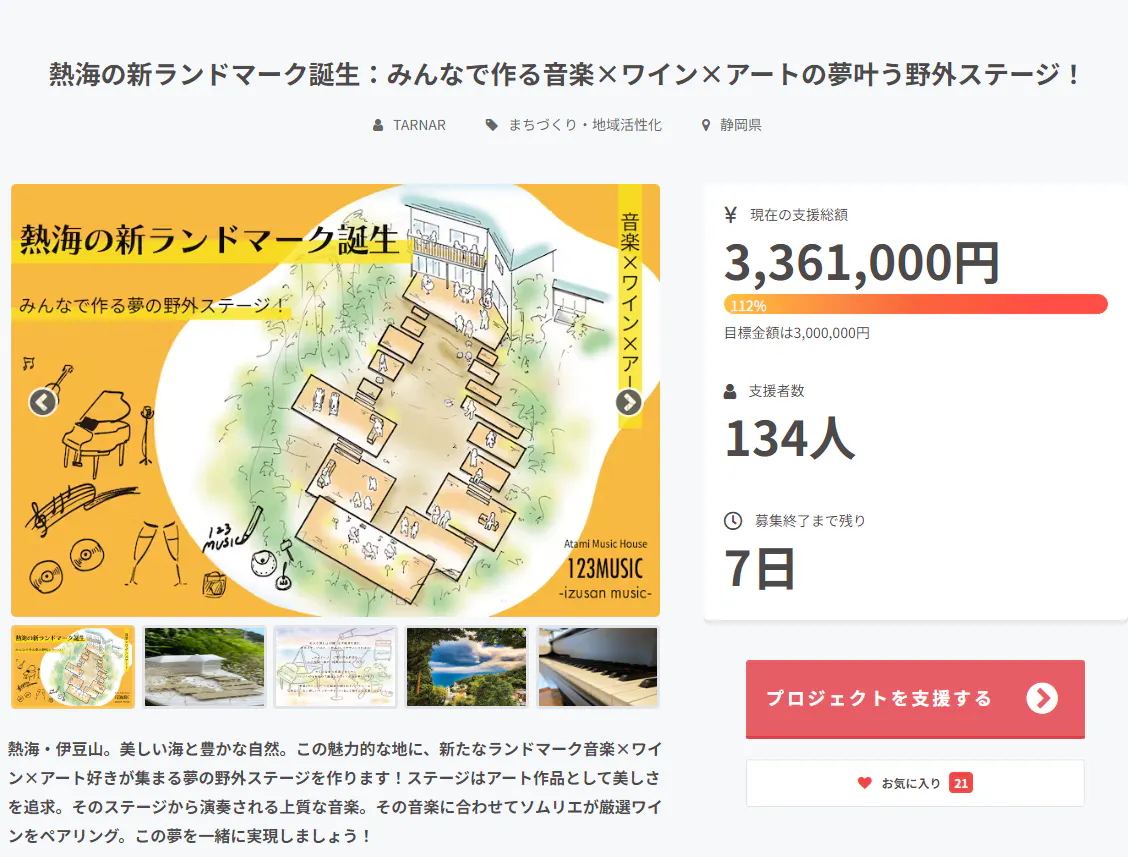Select the first illustrated stage thumbnail
This screenshot has height=857, width=1128.
point(73,667)
